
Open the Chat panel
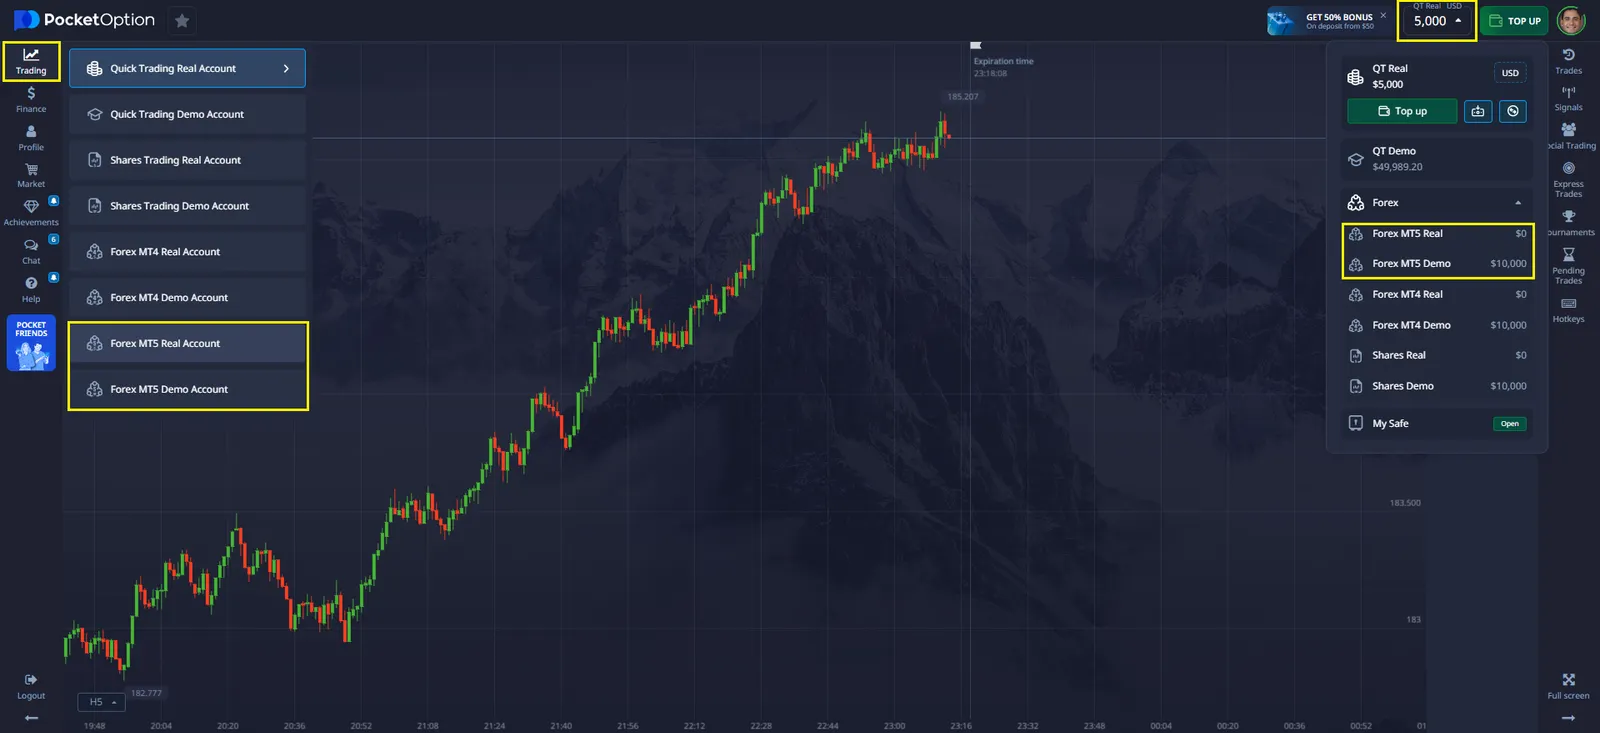[31, 250]
